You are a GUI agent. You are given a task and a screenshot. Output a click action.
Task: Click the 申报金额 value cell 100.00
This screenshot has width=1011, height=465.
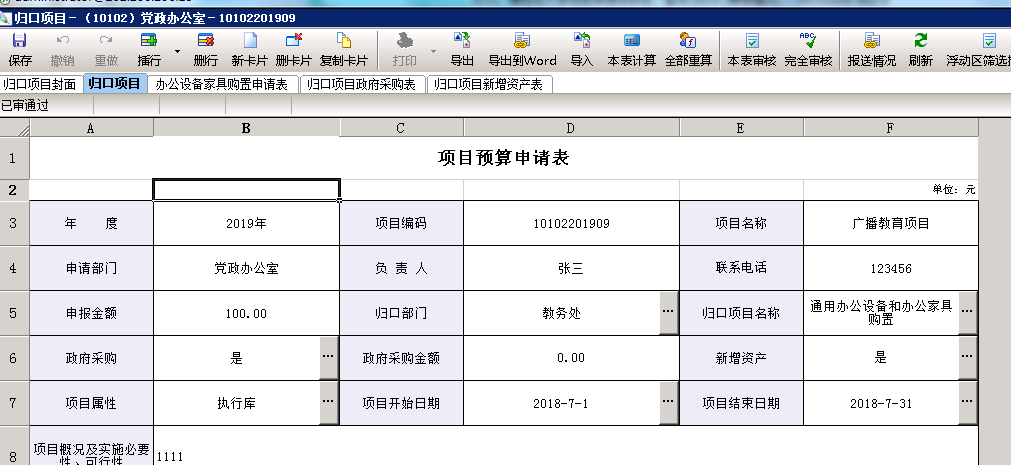(246, 313)
